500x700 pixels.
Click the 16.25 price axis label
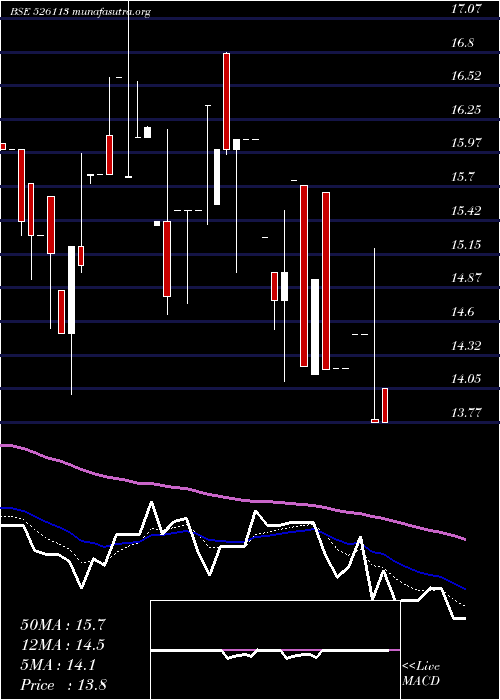466,109
